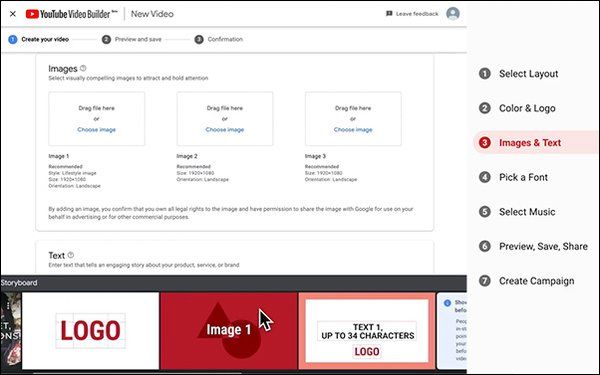The image size is (600, 375).
Task: Click the Text section heading
Action: (57, 255)
